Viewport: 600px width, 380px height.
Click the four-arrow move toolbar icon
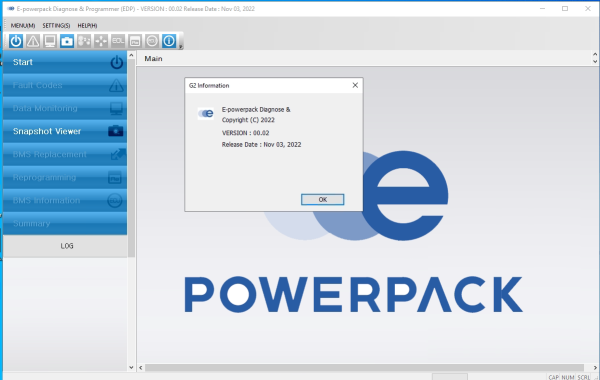point(101,41)
